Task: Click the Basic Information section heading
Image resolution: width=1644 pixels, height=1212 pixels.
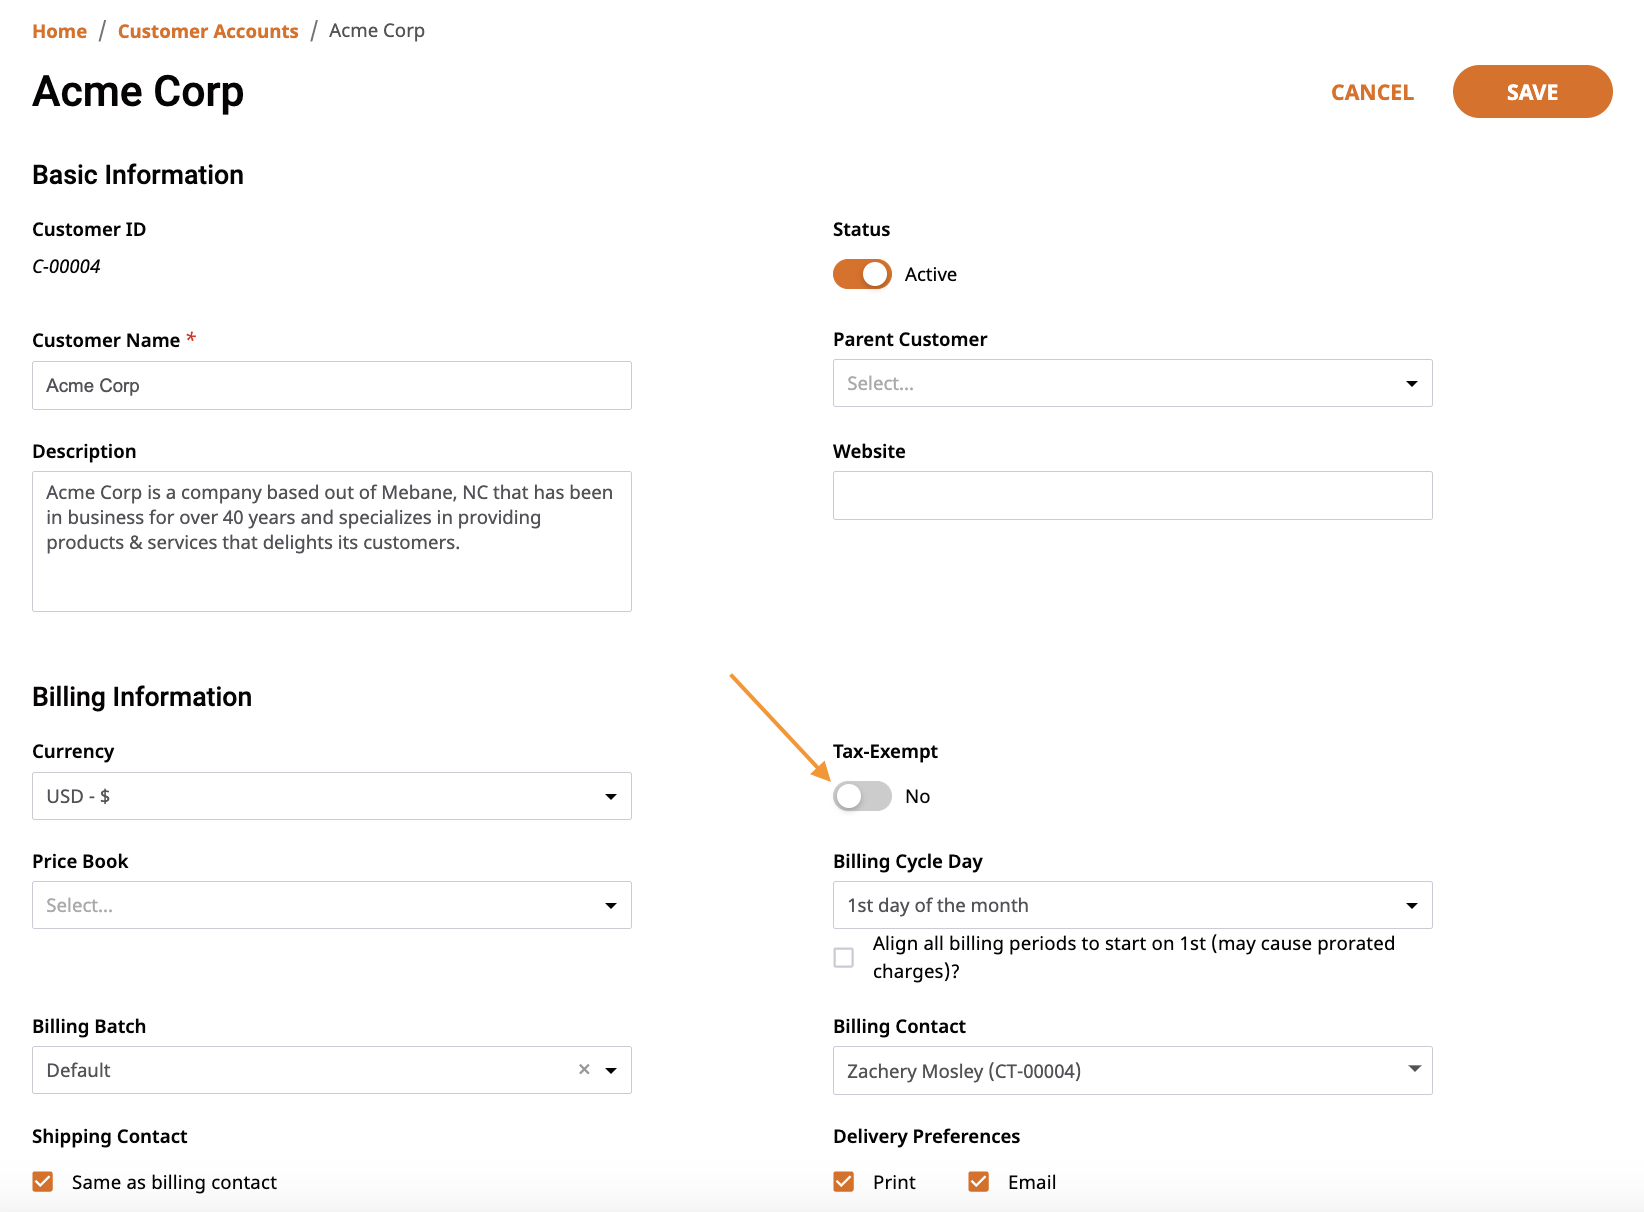Action: tap(138, 175)
